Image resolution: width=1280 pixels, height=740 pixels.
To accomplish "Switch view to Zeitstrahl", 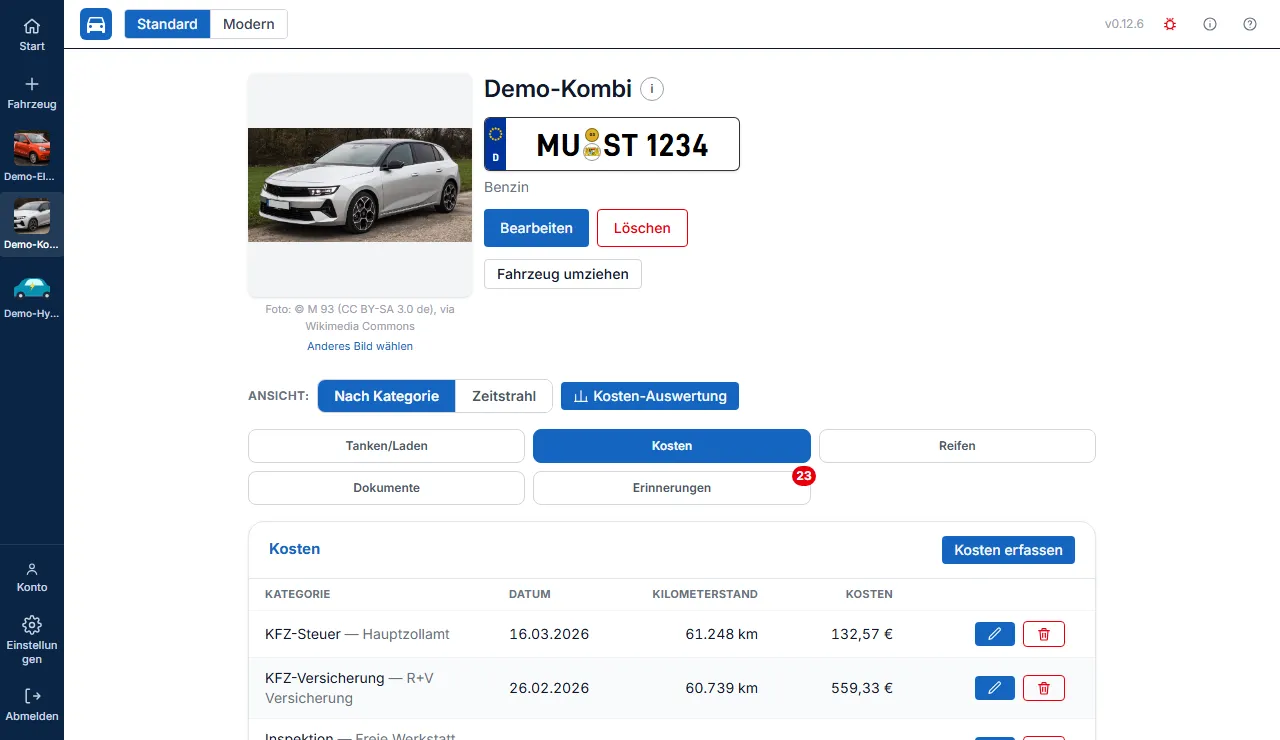I will click(504, 396).
